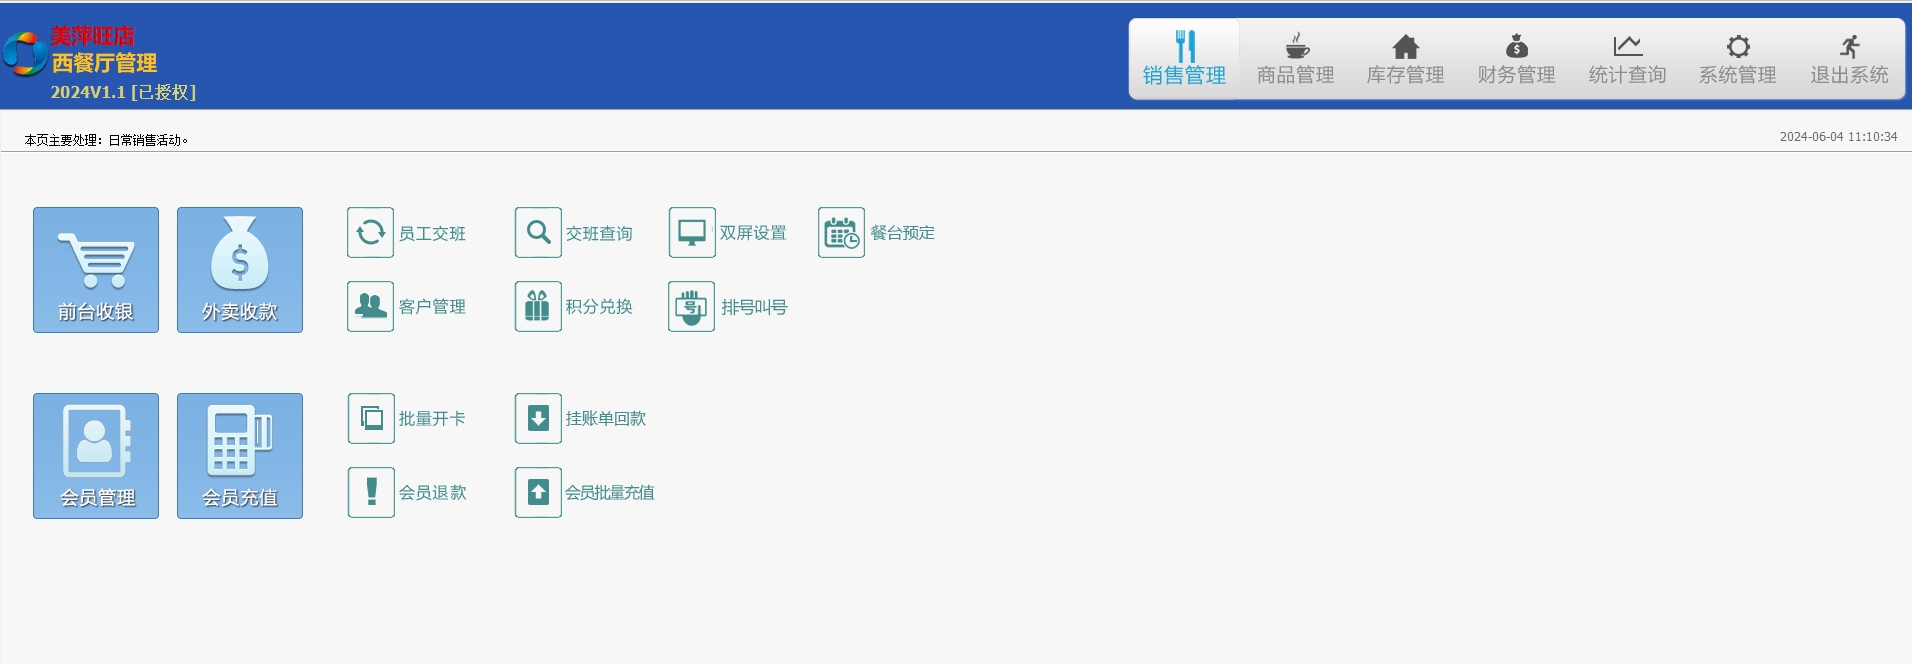Click the 批量开卡 batch card icon

point(371,419)
